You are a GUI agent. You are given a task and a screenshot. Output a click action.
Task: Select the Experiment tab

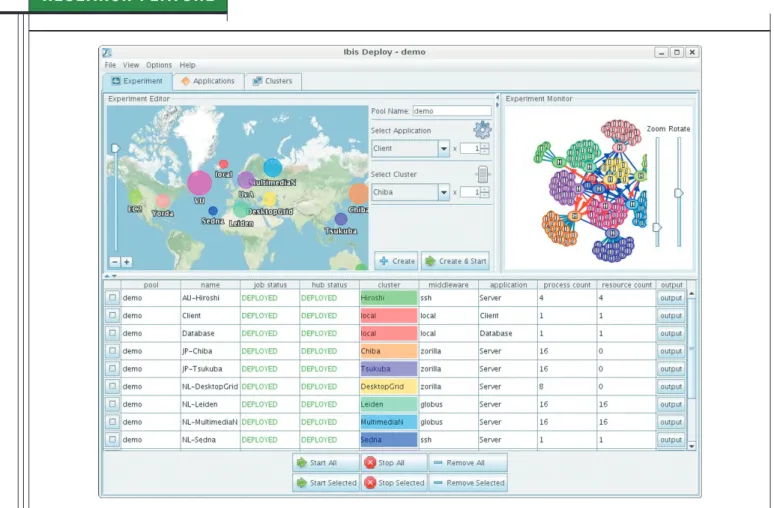pyautogui.click(x=137, y=81)
